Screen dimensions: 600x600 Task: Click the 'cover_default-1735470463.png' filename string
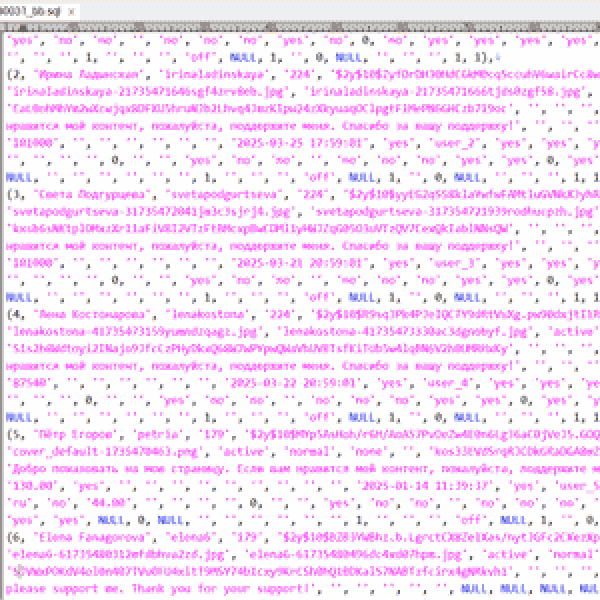point(90,450)
